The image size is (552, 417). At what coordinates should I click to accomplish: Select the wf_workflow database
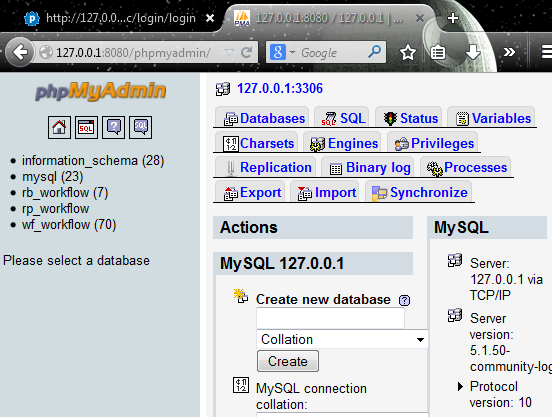click(69, 225)
